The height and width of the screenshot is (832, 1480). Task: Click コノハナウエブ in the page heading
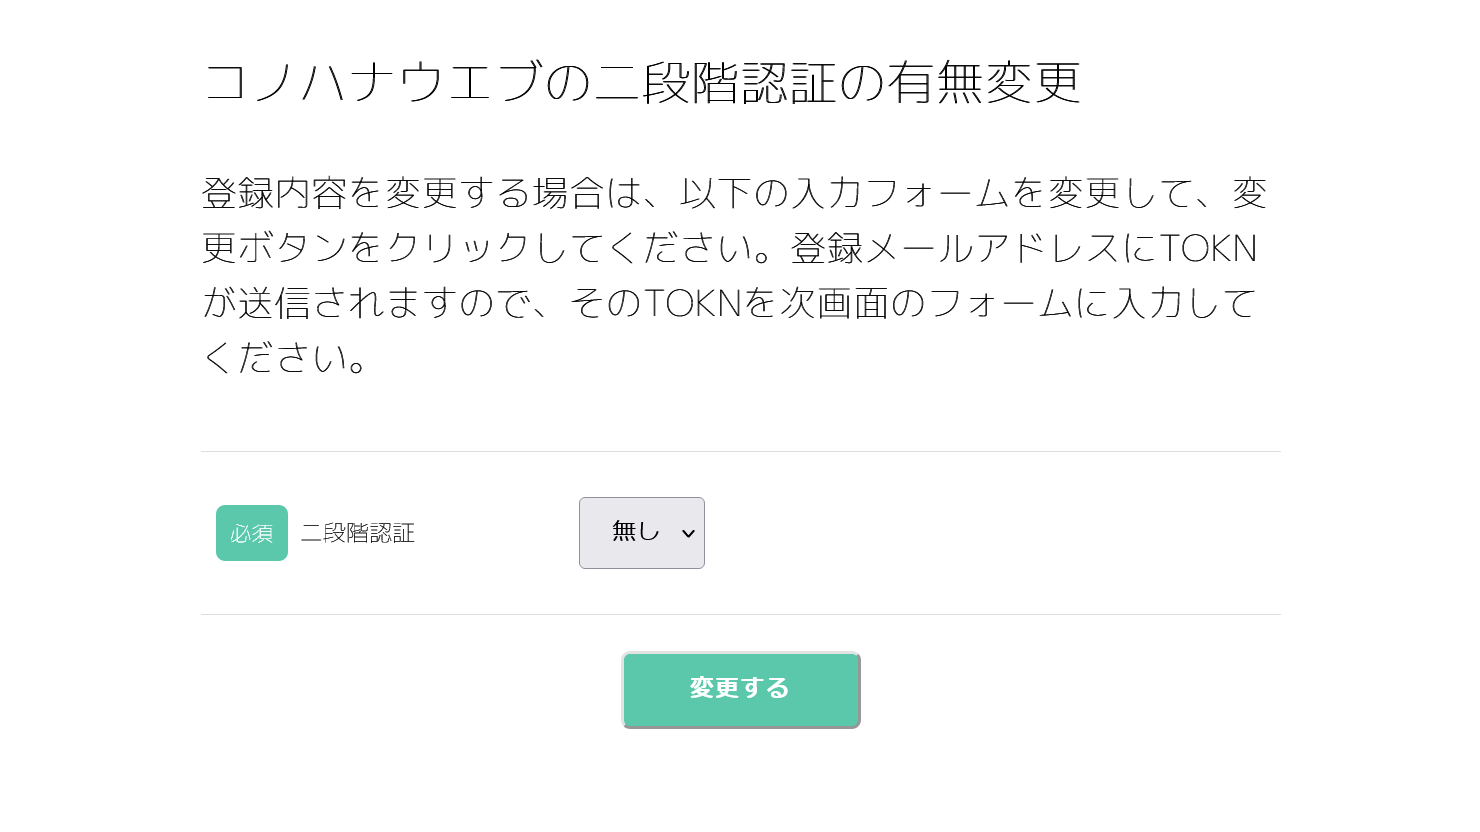pyautogui.click(x=373, y=82)
